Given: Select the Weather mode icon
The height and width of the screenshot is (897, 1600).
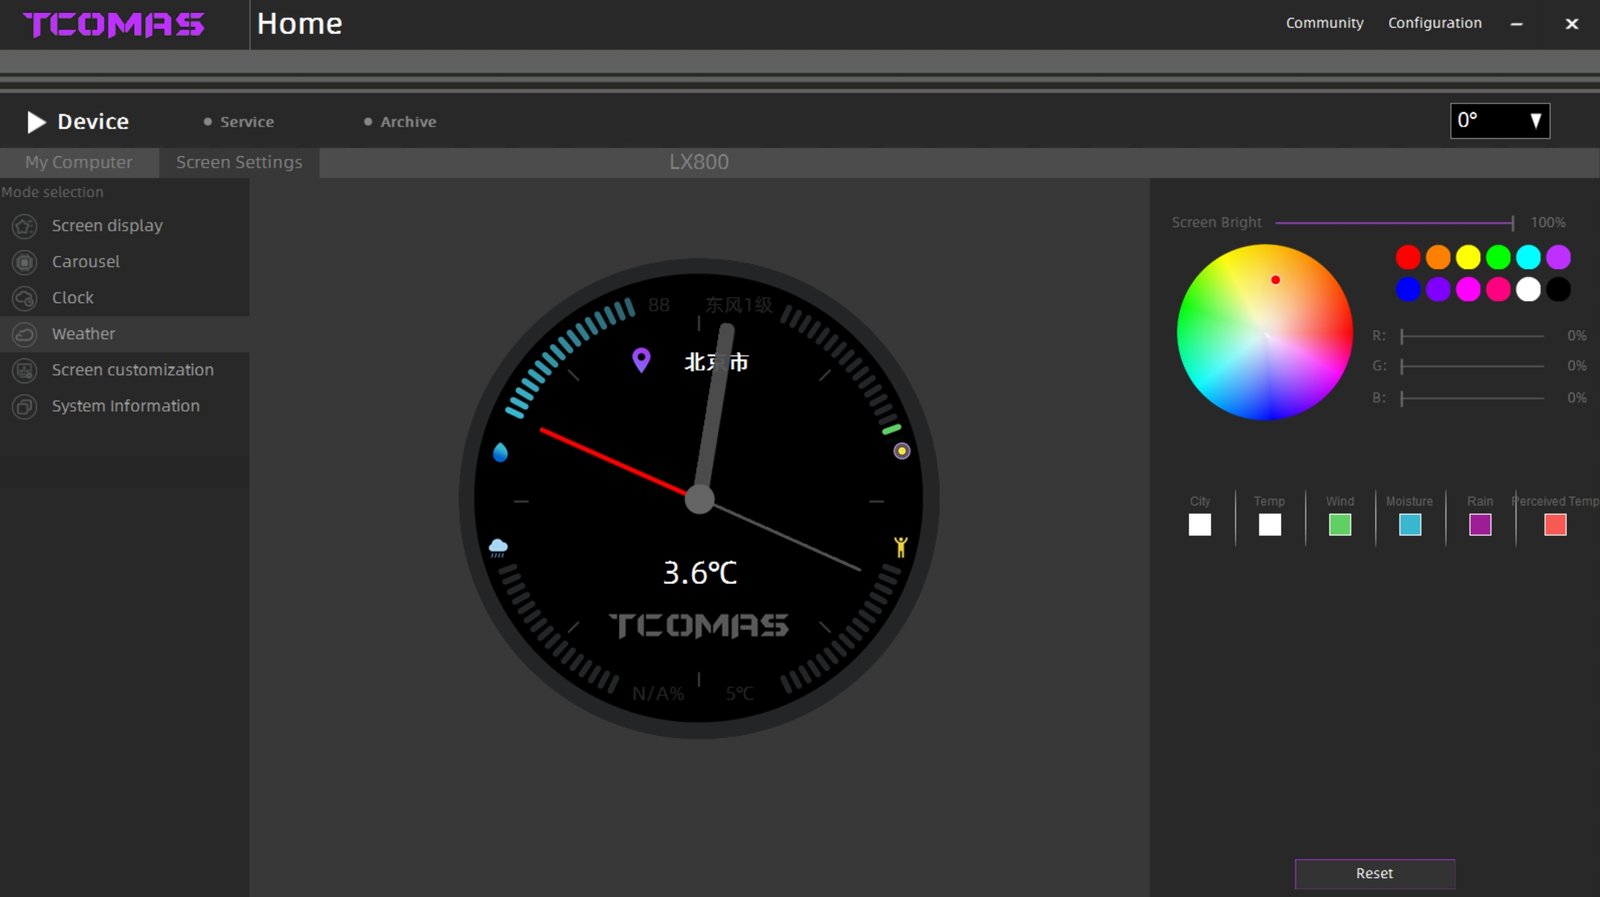Looking at the screenshot, I should (24, 334).
